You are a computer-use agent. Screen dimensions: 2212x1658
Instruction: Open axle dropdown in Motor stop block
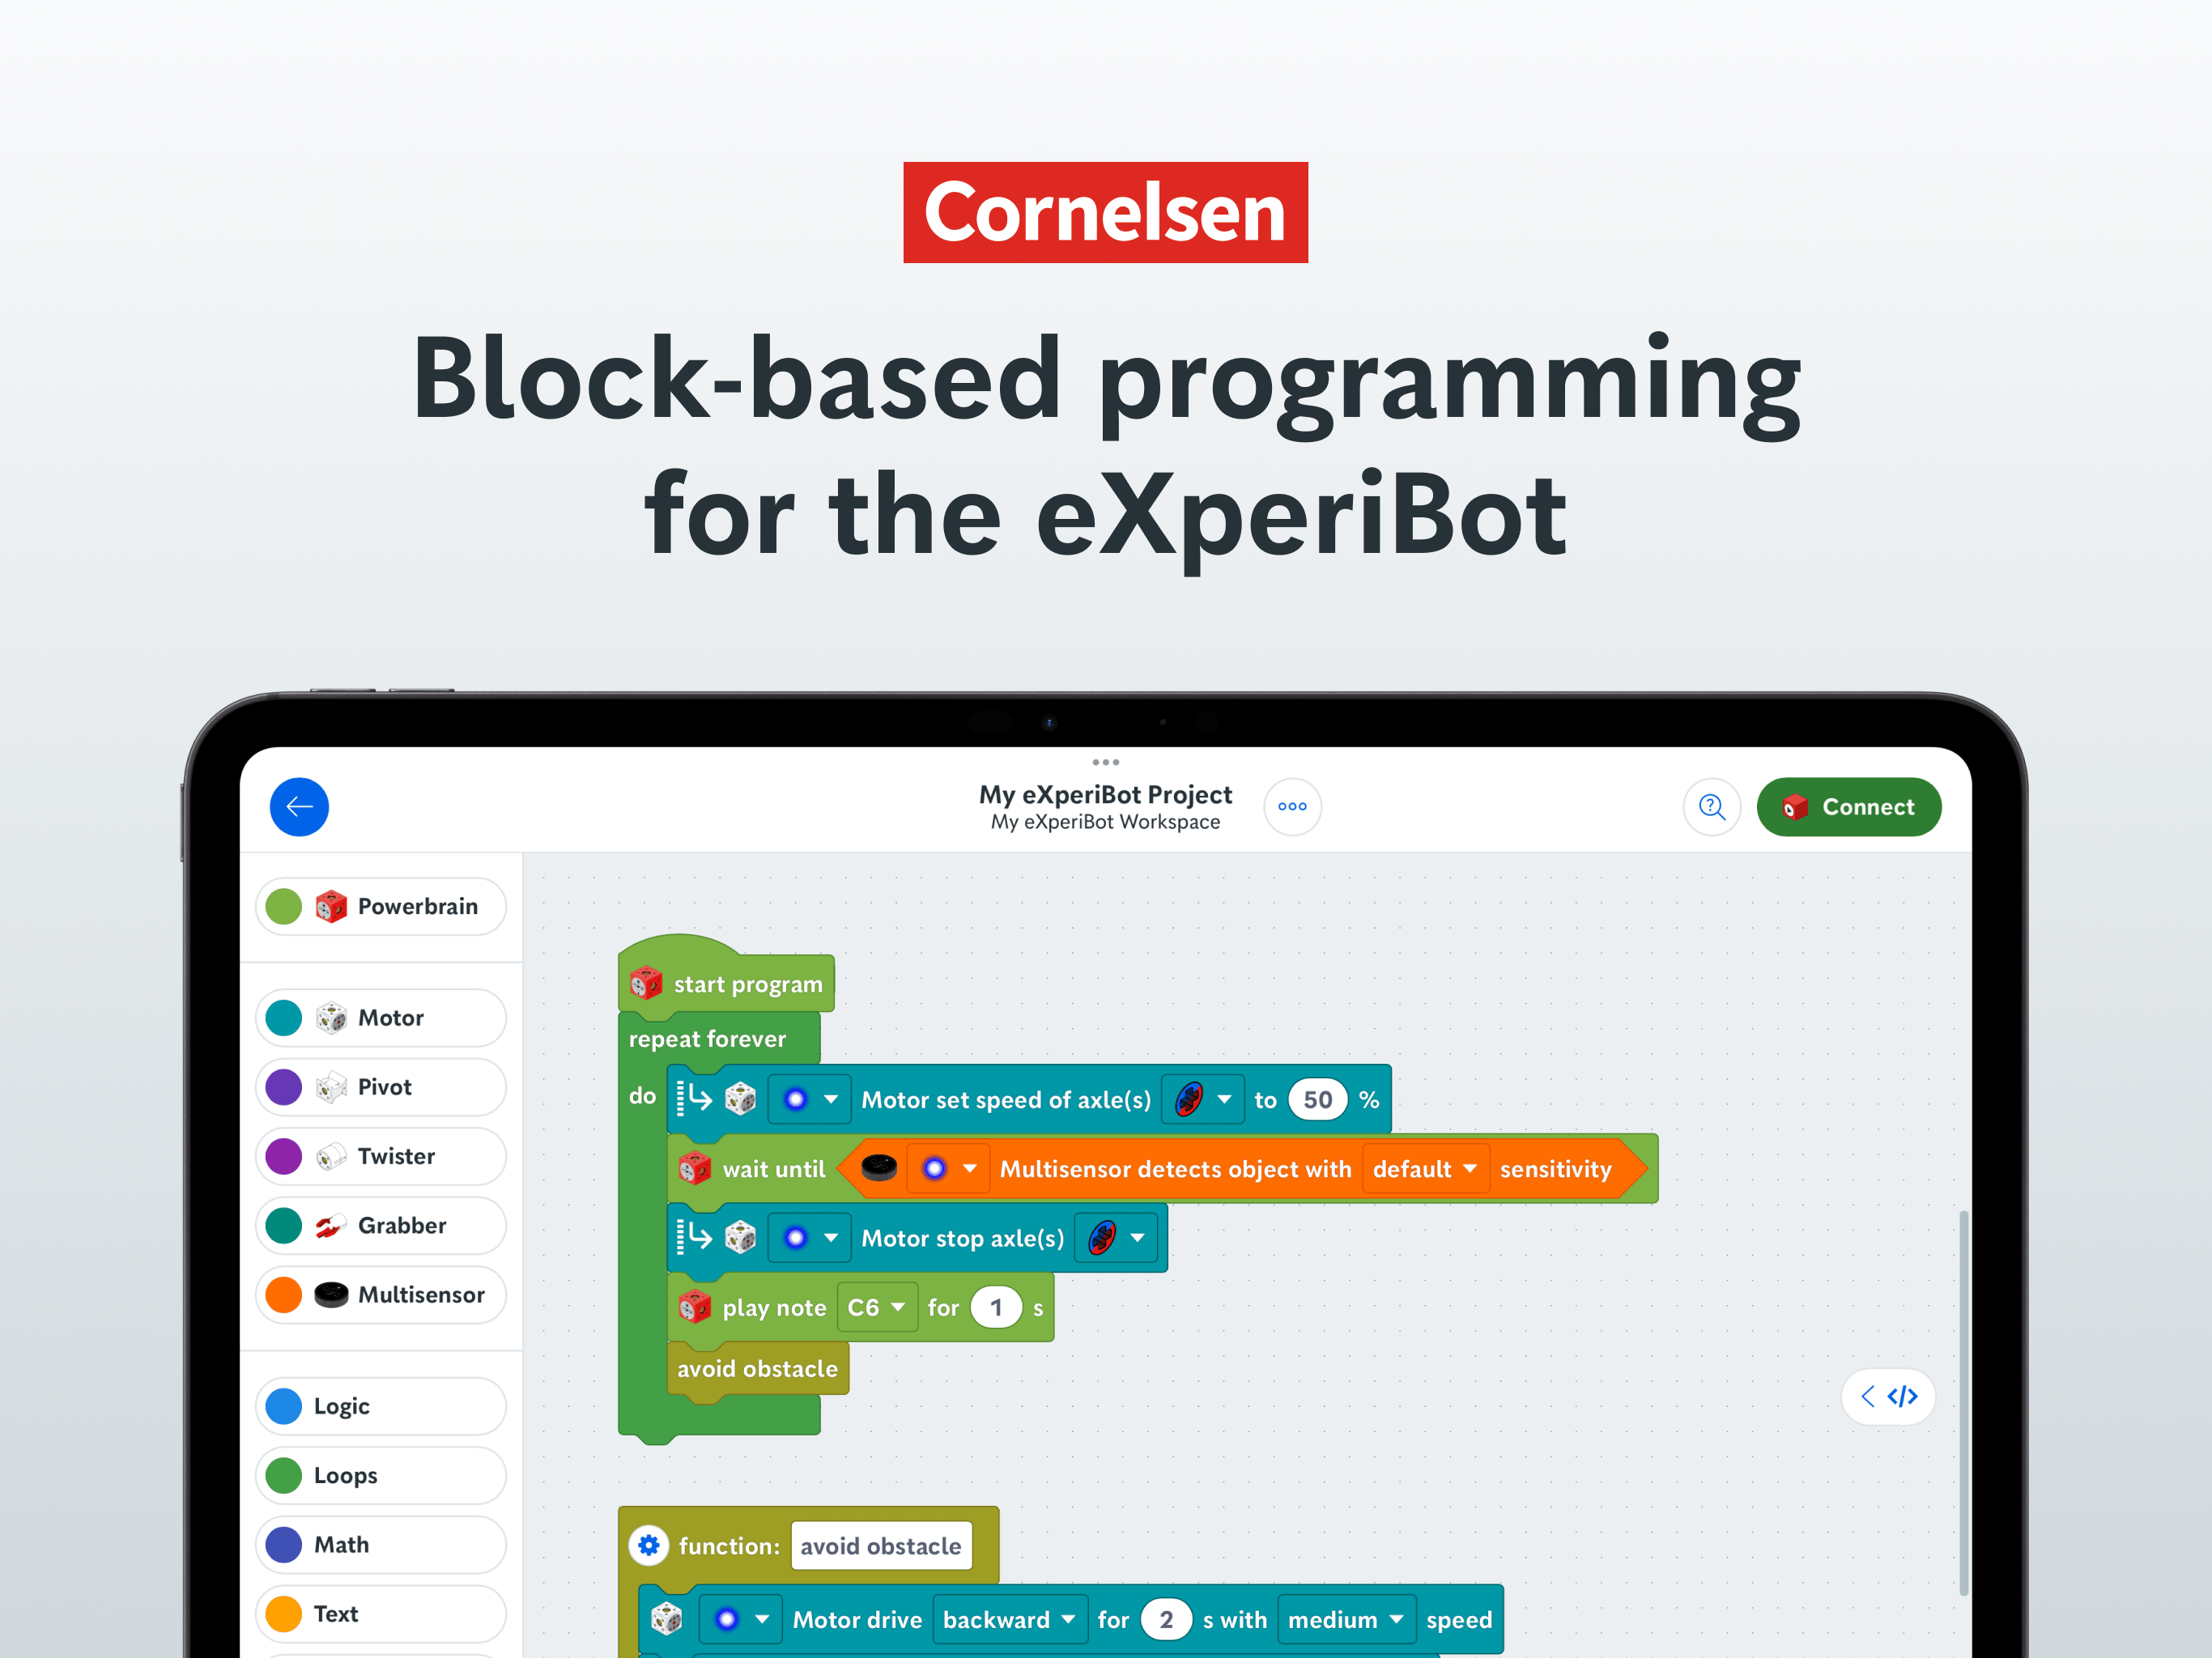point(1116,1238)
